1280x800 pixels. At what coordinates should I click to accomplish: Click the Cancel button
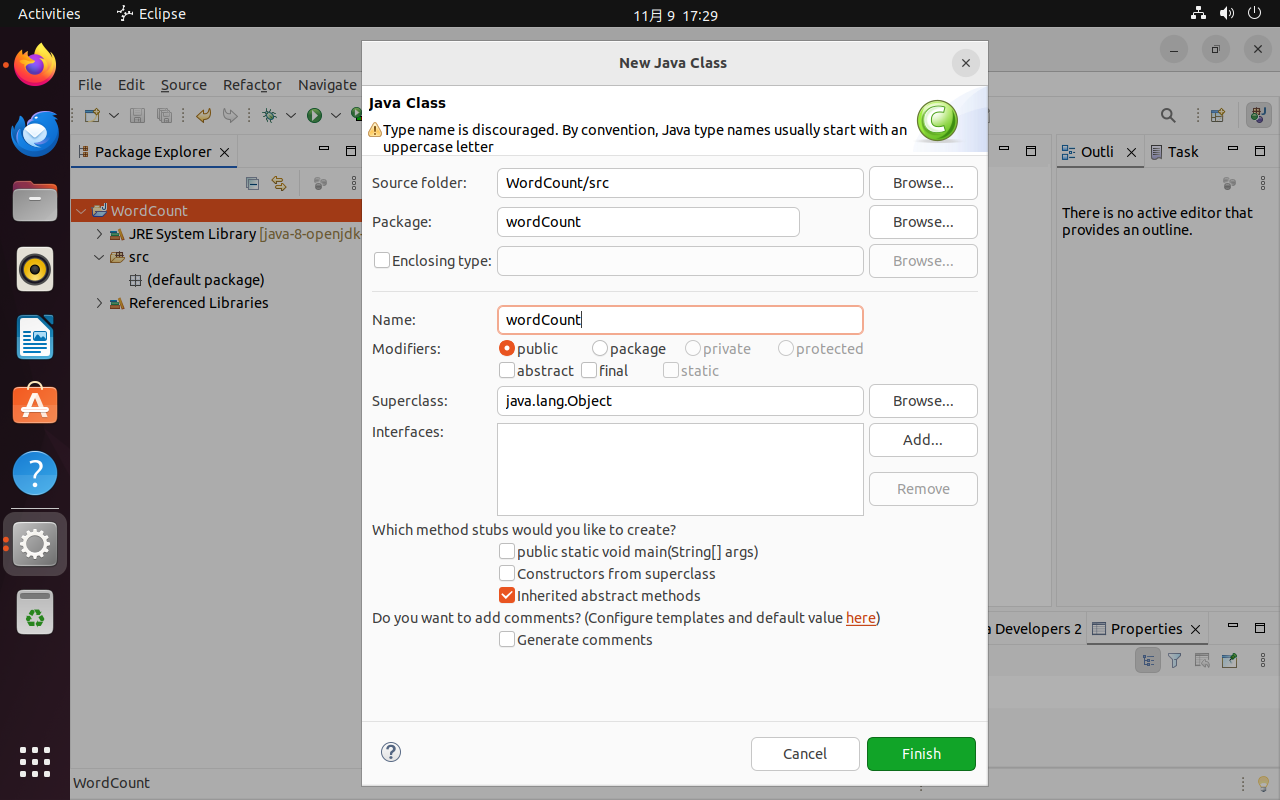click(805, 754)
